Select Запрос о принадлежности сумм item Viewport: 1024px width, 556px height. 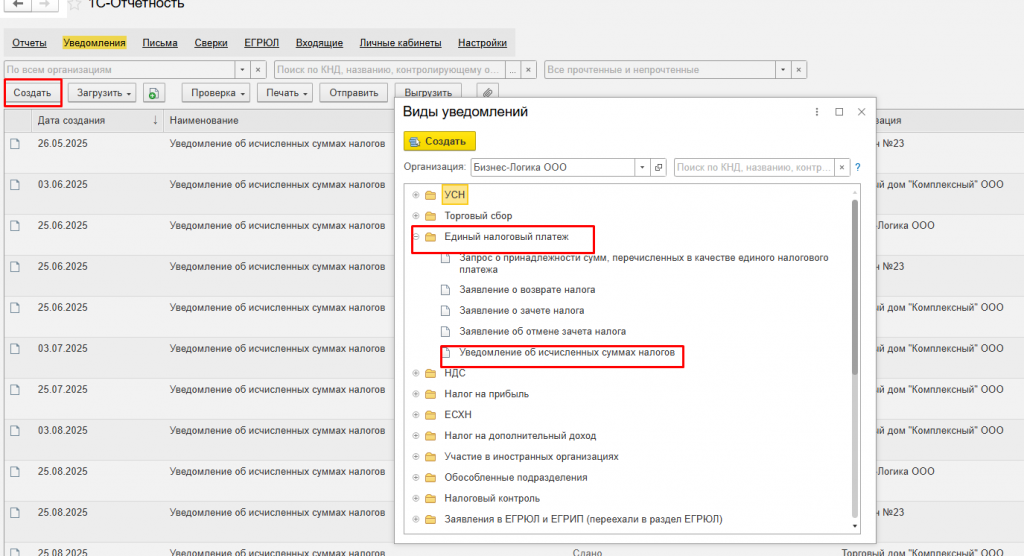click(643, 263)
